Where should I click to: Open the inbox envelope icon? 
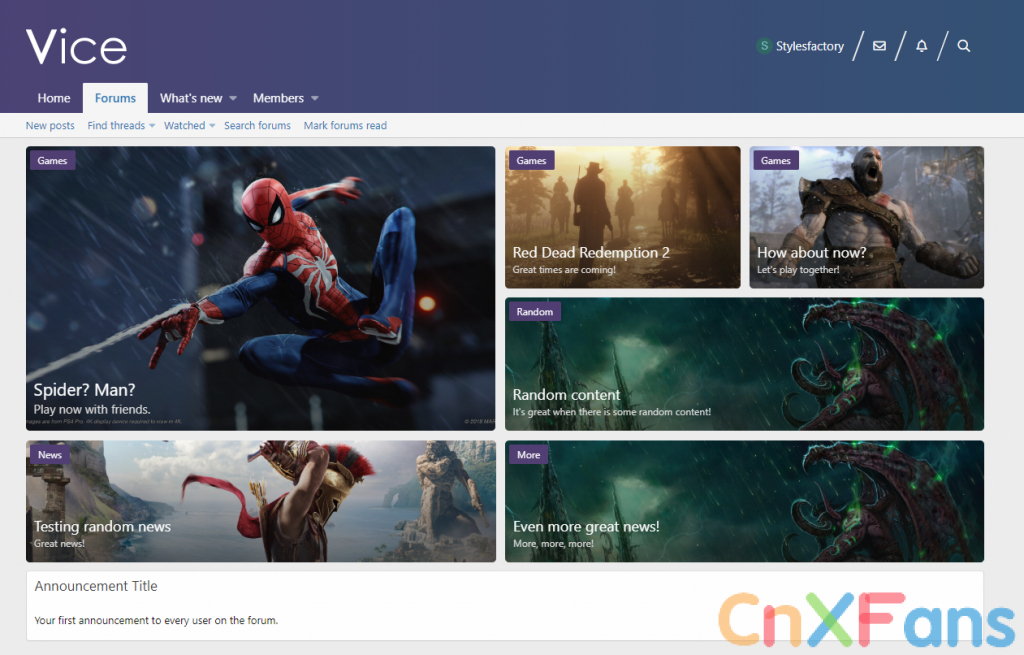879,46
